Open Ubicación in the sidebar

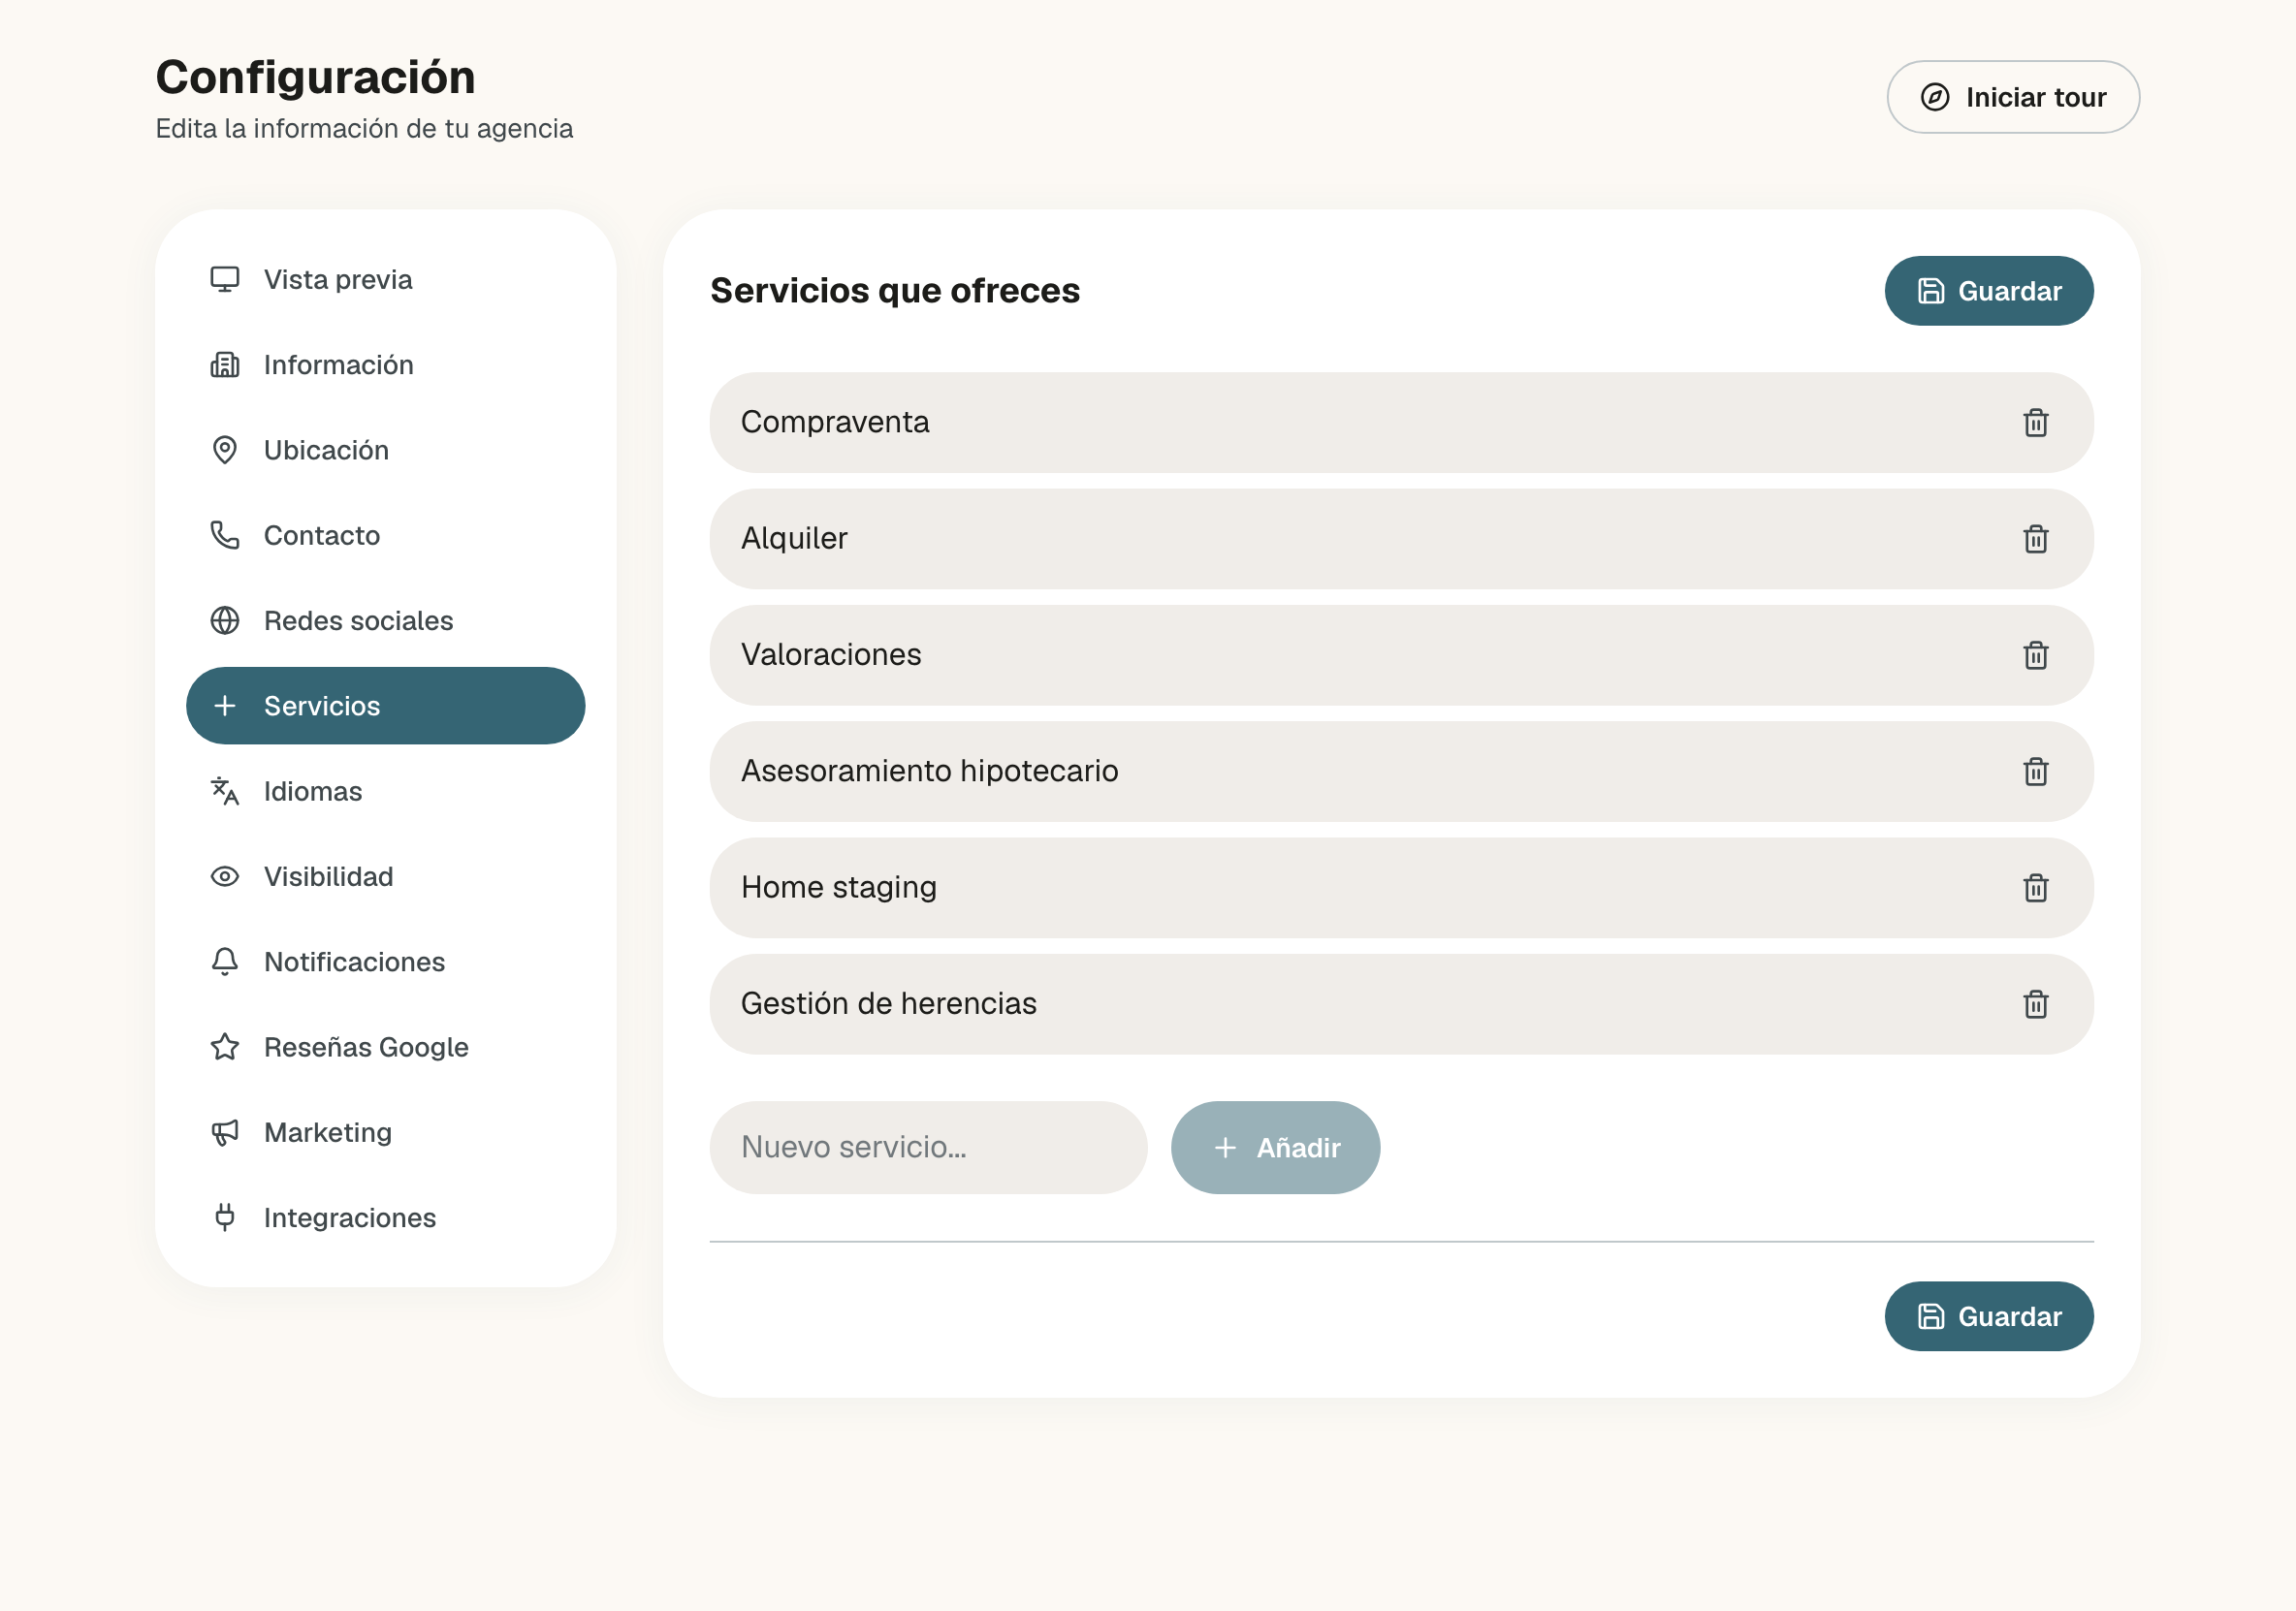tap(385, 450)
